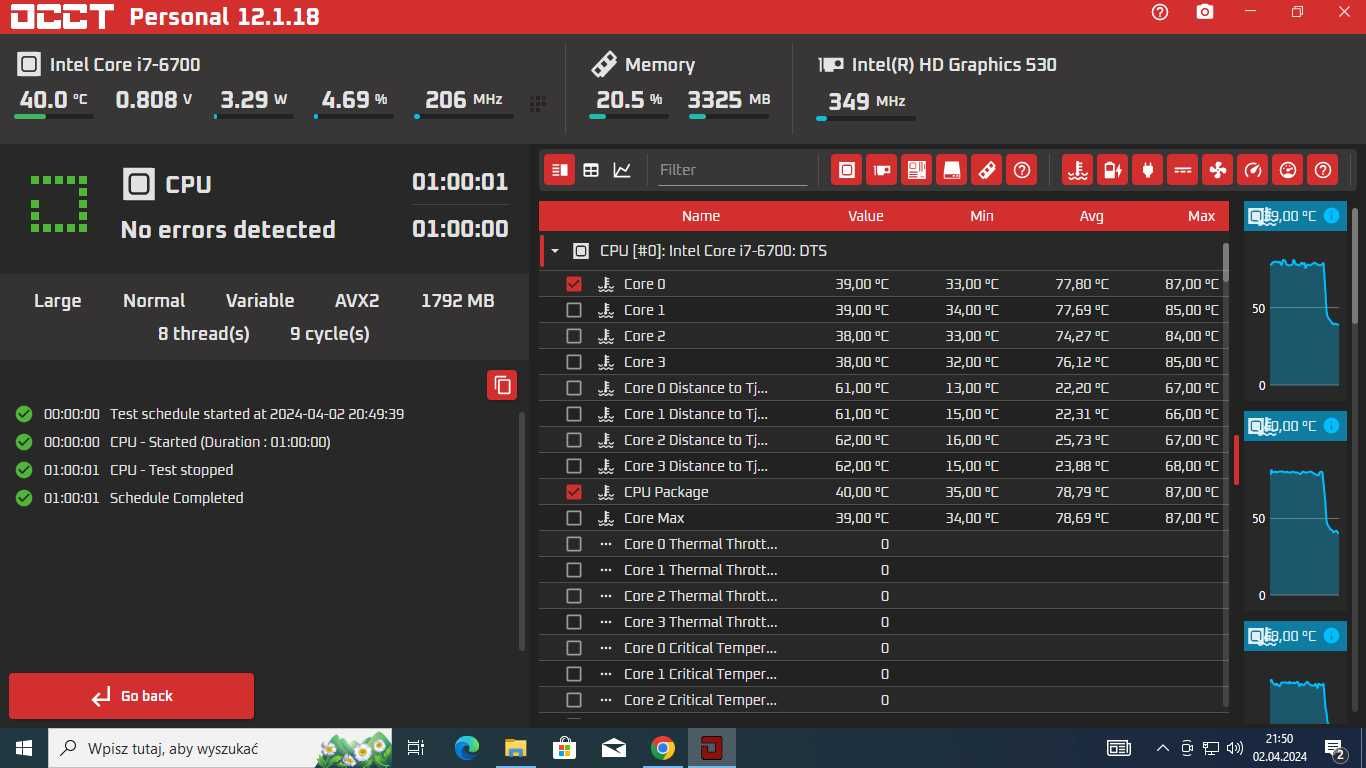This screenshot has height=768, width=1366.
Task: Open the volume control in system tray
Action: [1234, 748]
